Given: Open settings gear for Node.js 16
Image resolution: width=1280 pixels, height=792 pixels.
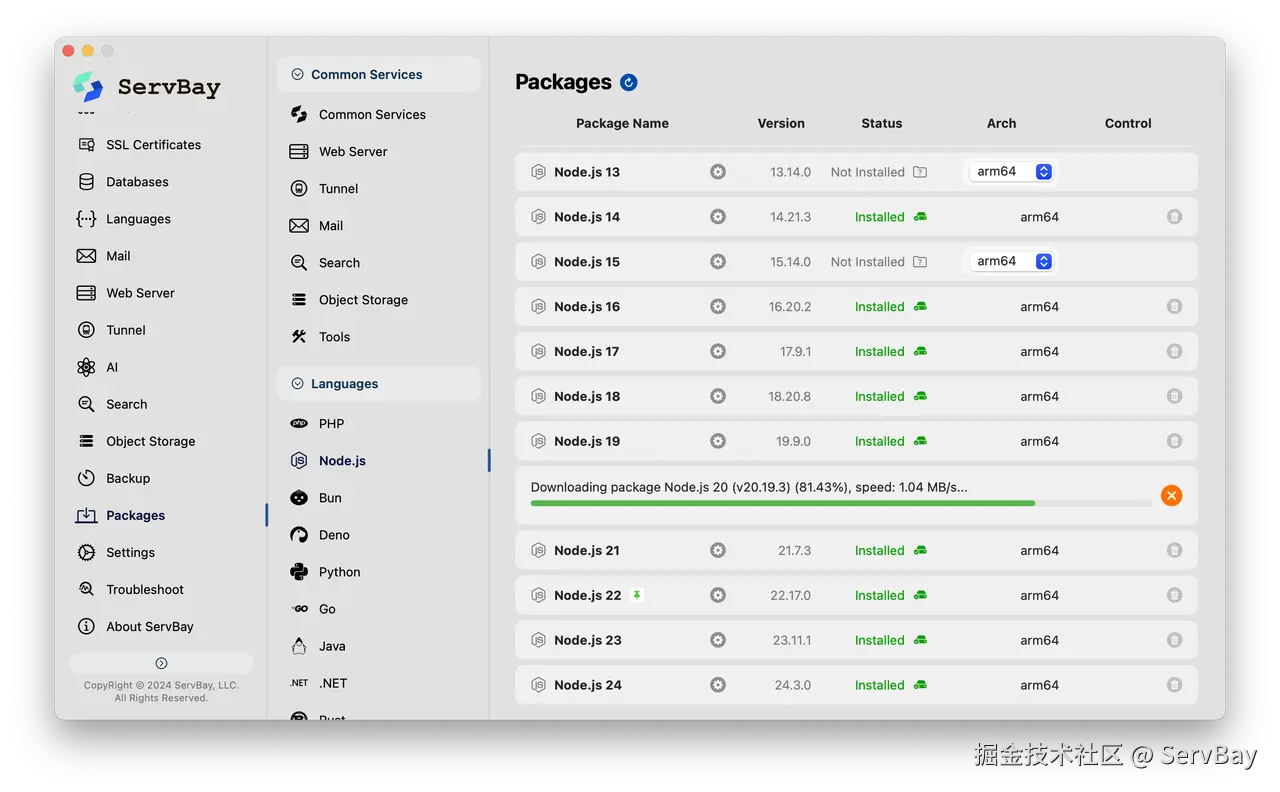Looking at the screenshot, I should click(717, 307).
